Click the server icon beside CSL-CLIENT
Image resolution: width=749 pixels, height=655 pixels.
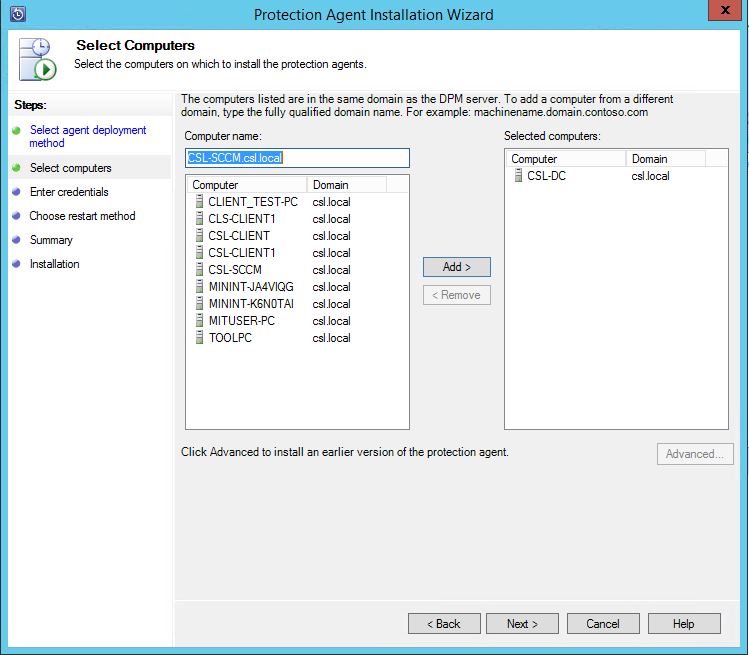tap(200, 236)
